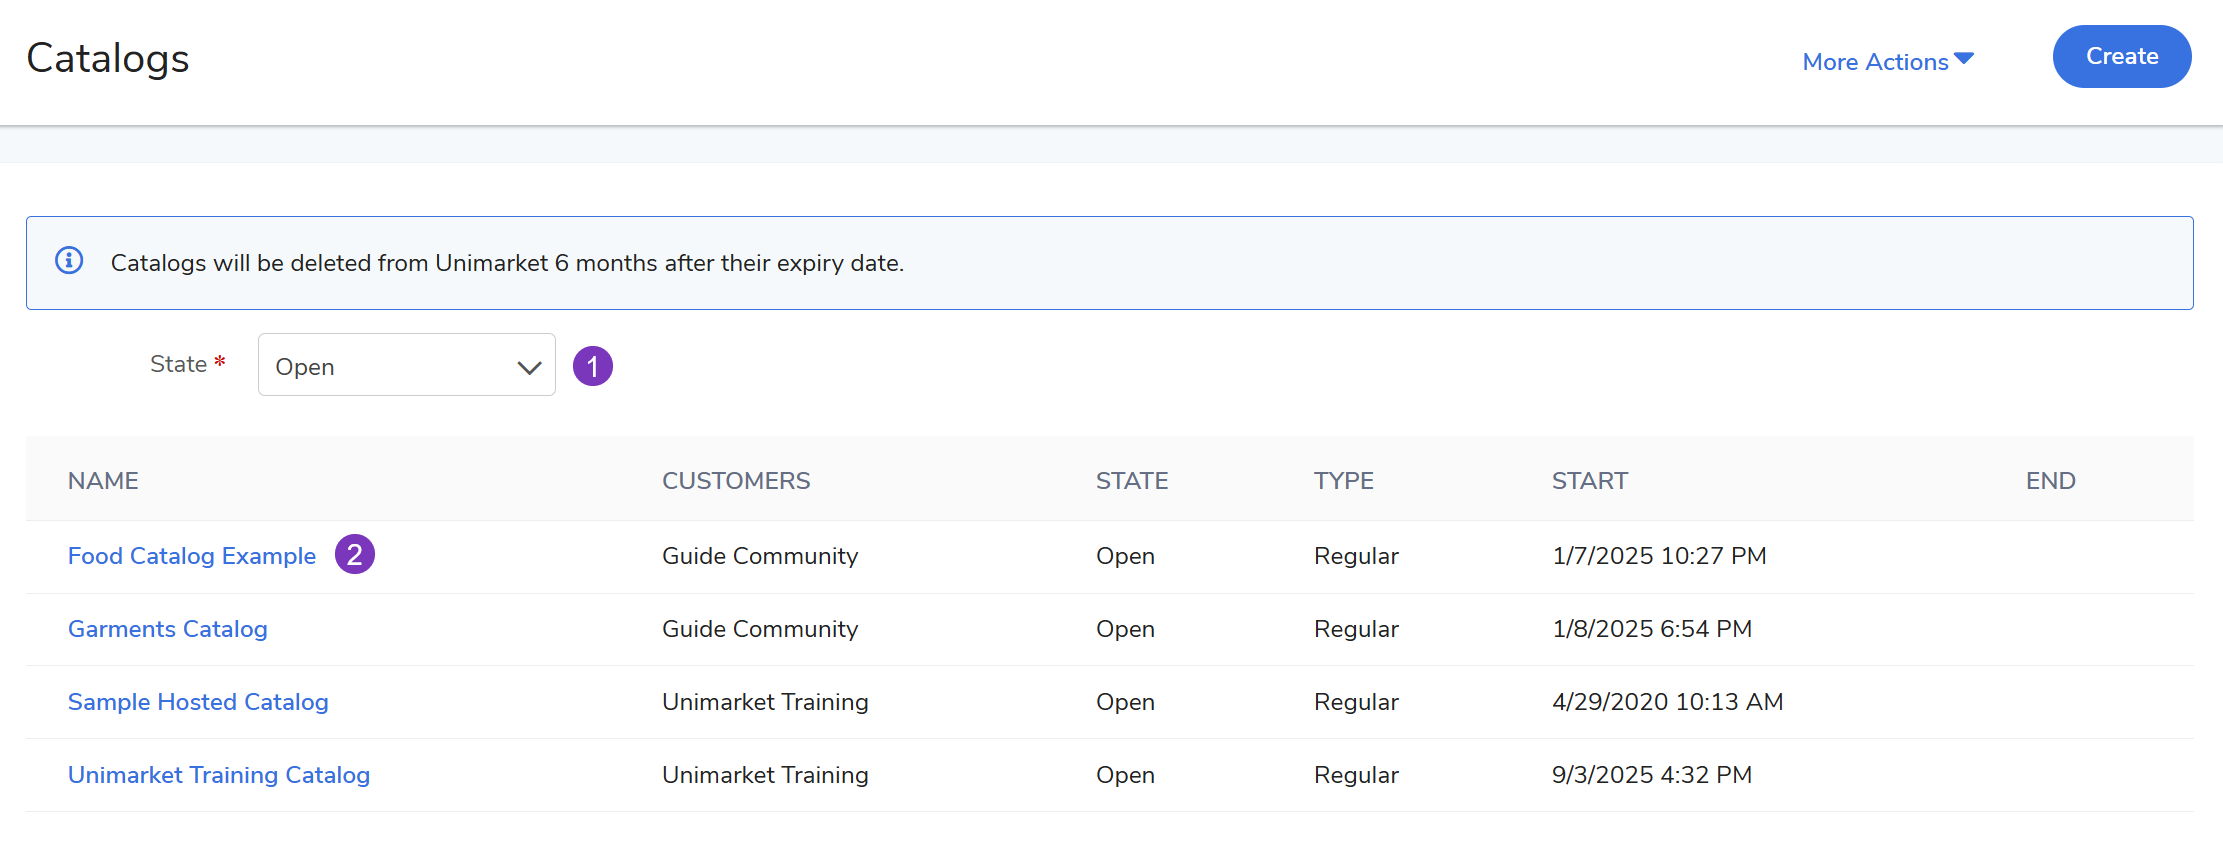Click the NAME column header

[103, 481]
